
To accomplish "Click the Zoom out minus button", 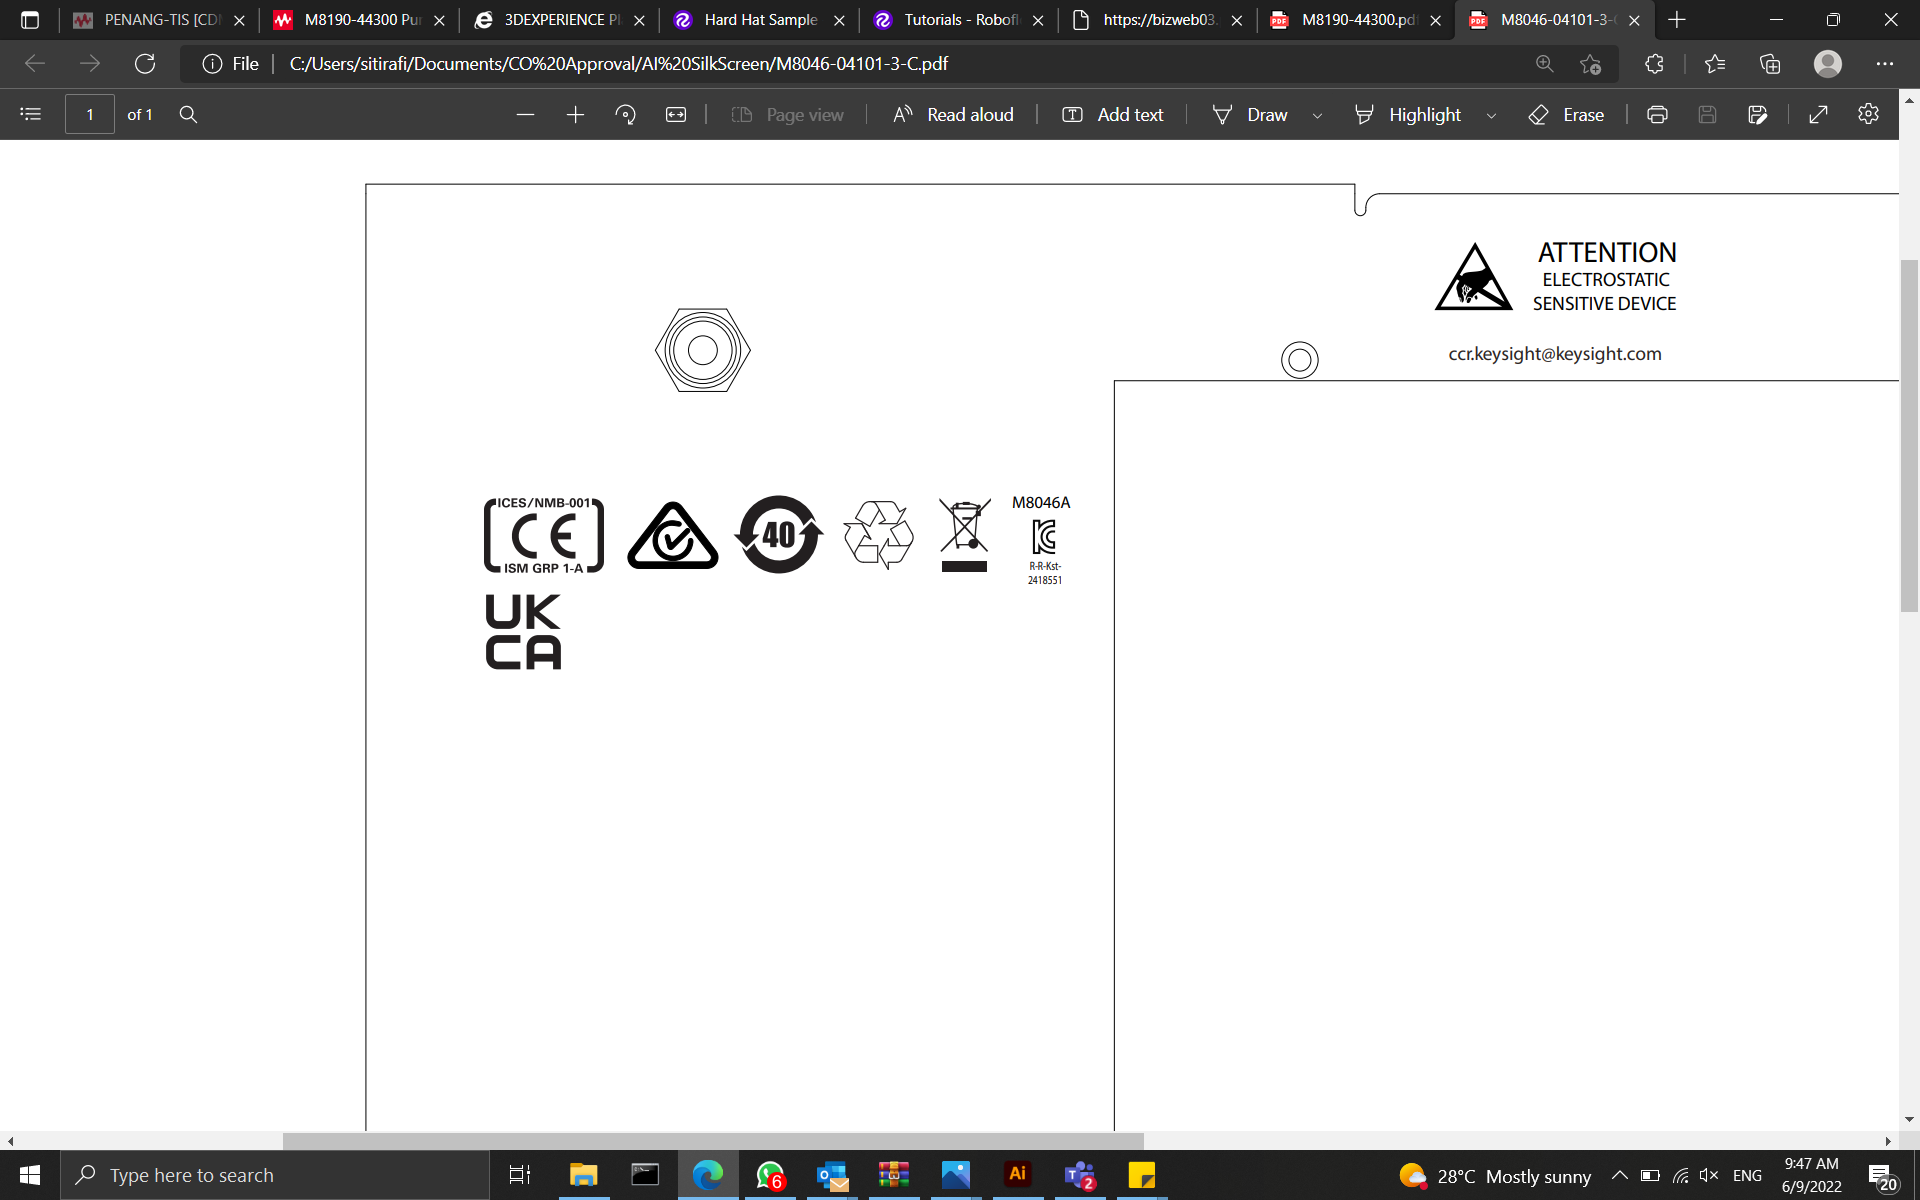I will click(x=525, y=115).
